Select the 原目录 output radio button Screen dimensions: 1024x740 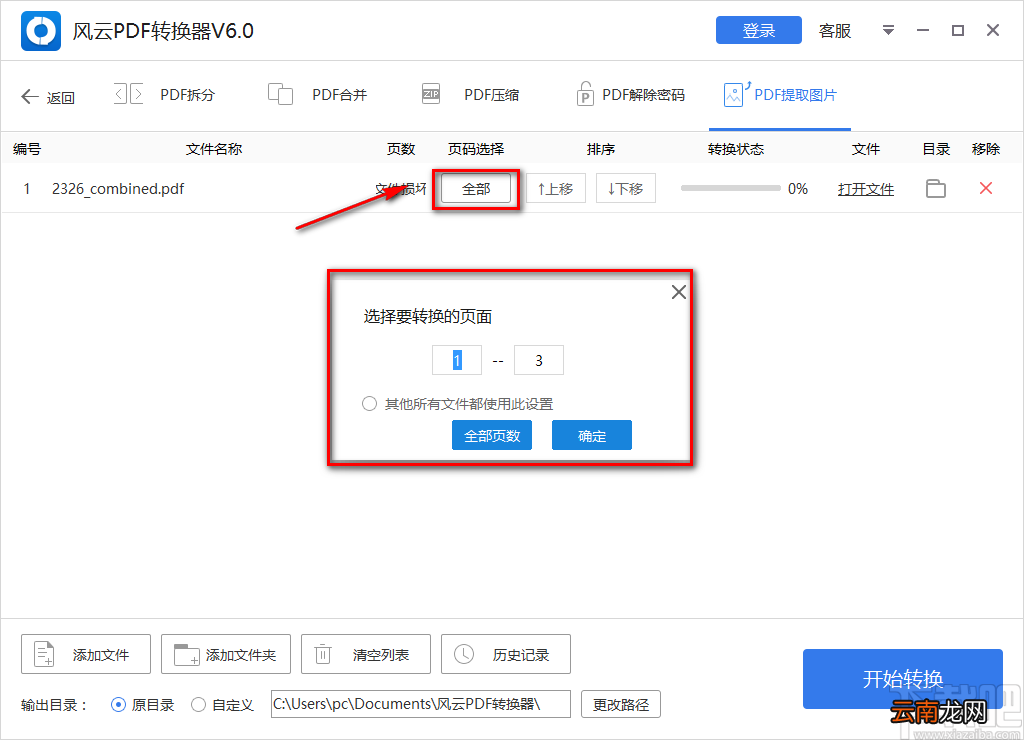[x=118, y=705]
